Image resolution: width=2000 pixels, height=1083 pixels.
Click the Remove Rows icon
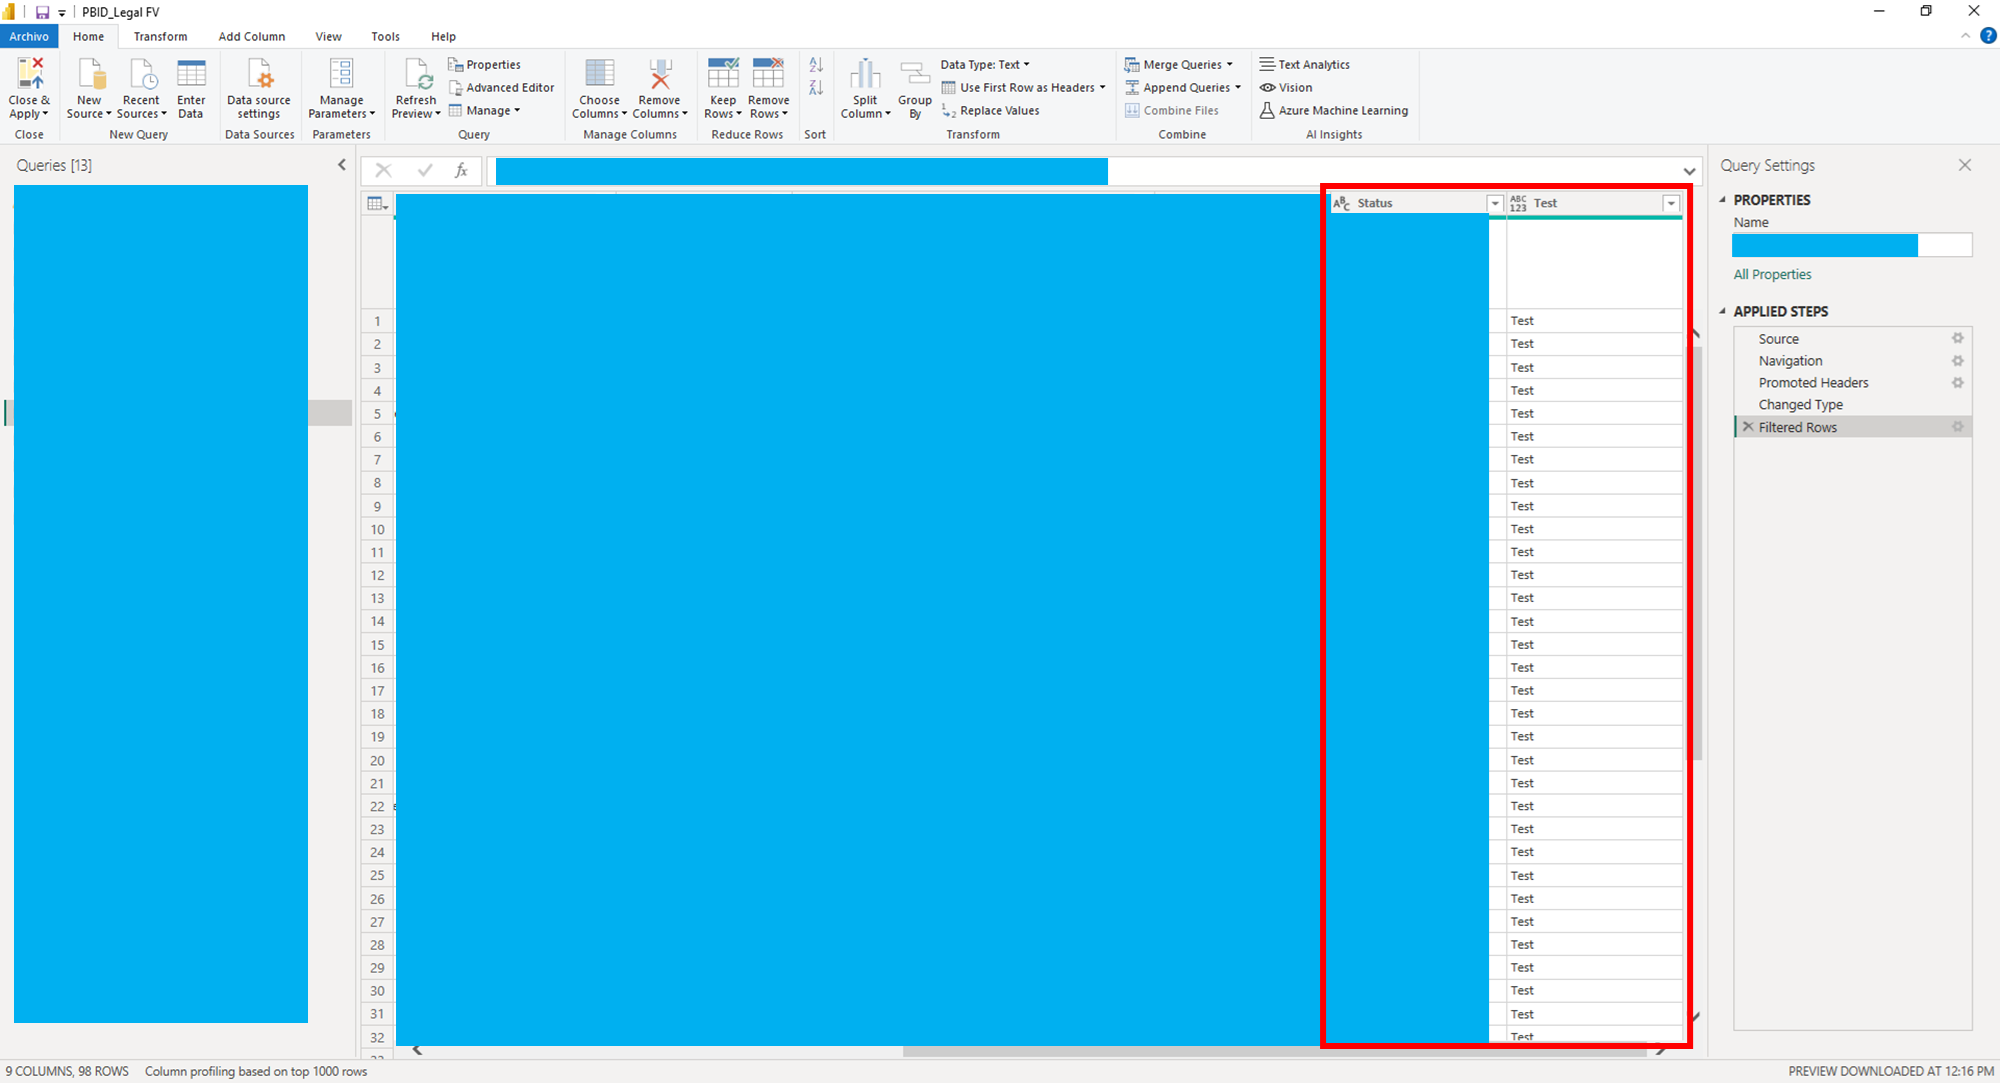768,74
